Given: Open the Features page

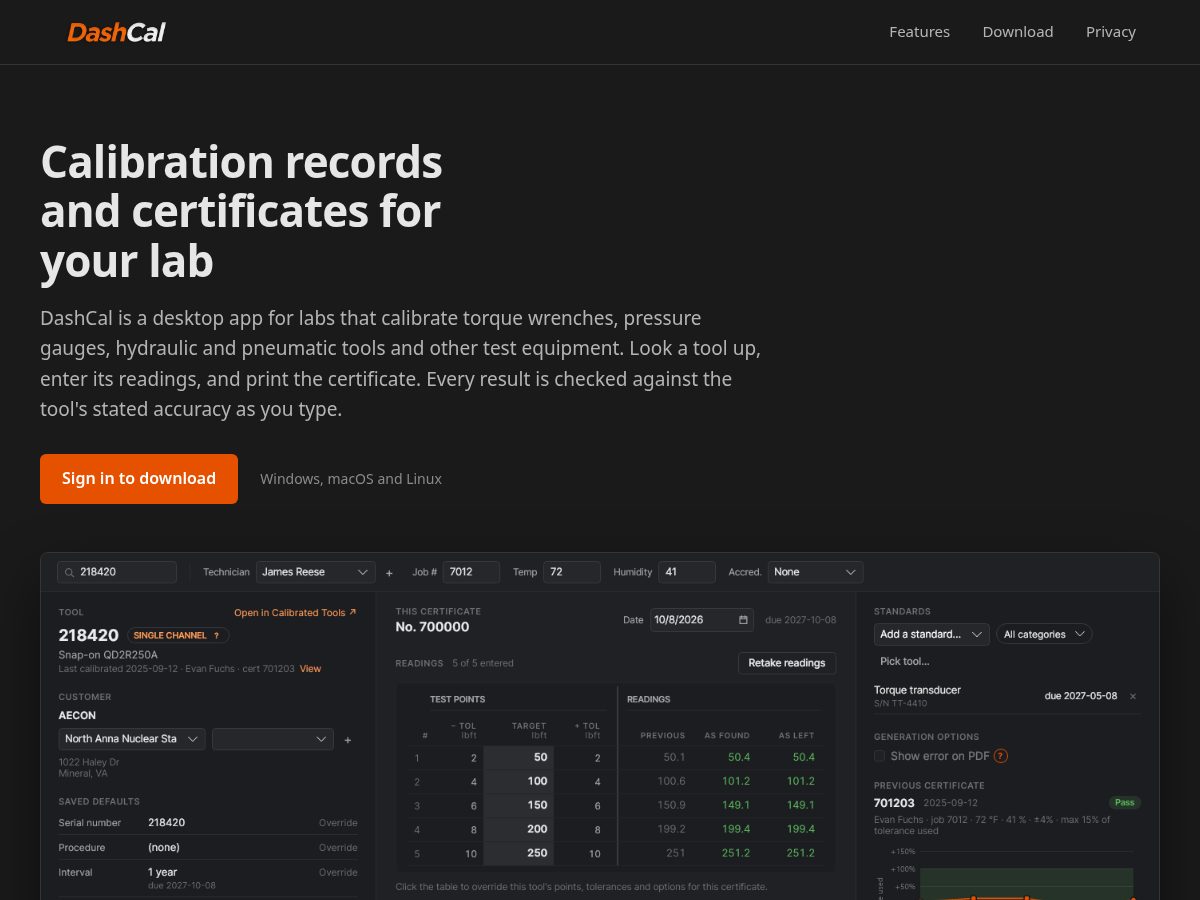Looking at the screenshot, I should pyautogui.click(x=919, y=32).
